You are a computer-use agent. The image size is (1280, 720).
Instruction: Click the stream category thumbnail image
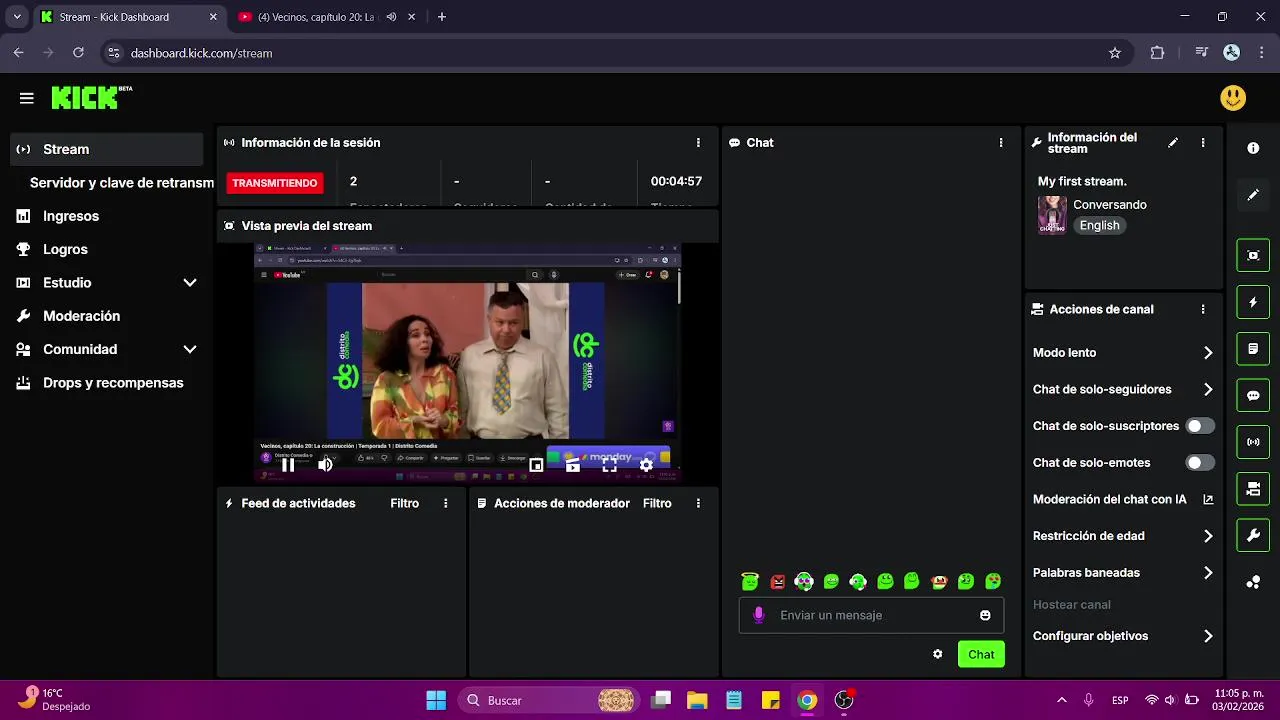click(x=1052, y=215)
